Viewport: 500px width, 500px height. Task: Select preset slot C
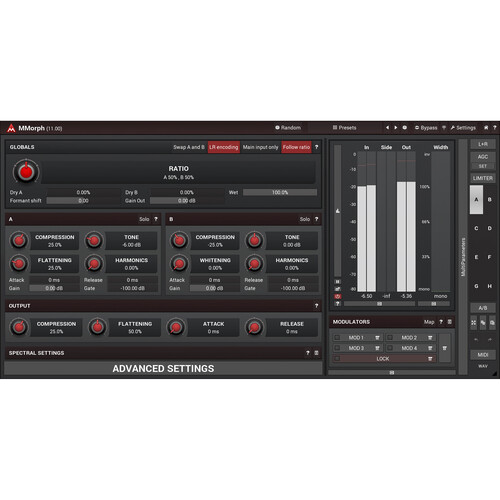click(476, 228)
